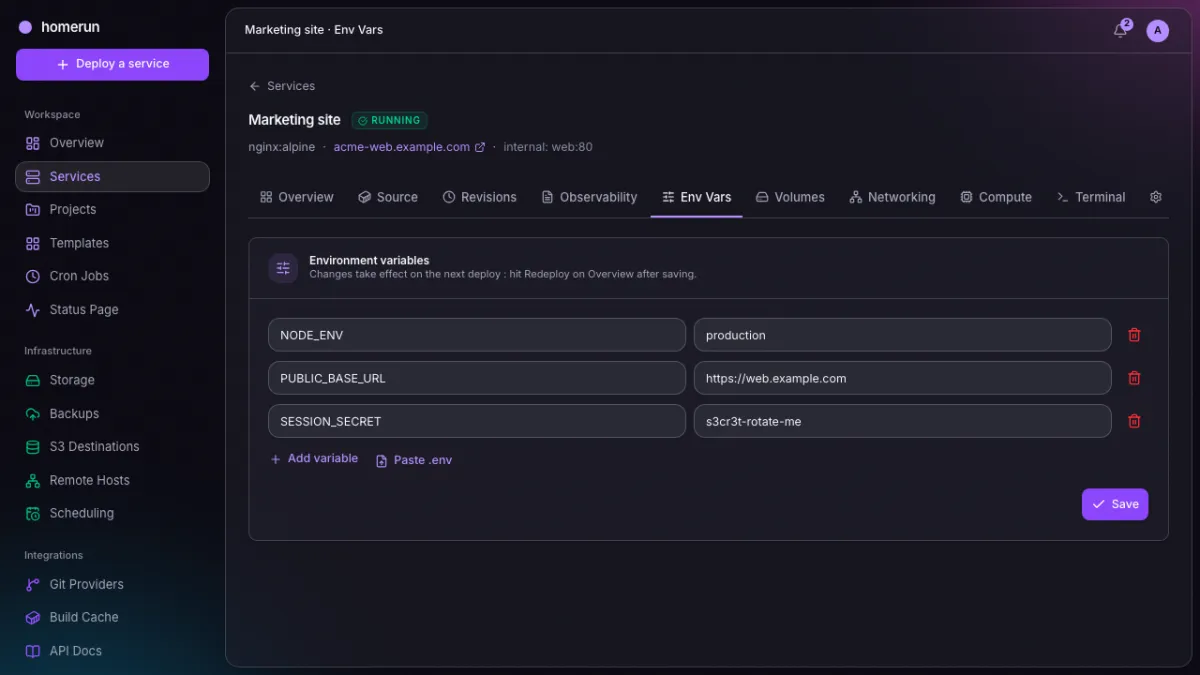This screenshot has height=675, width=1200.
Task: Open service settings gear tab
Action: pyautogui.click(x=1156, y=197)
